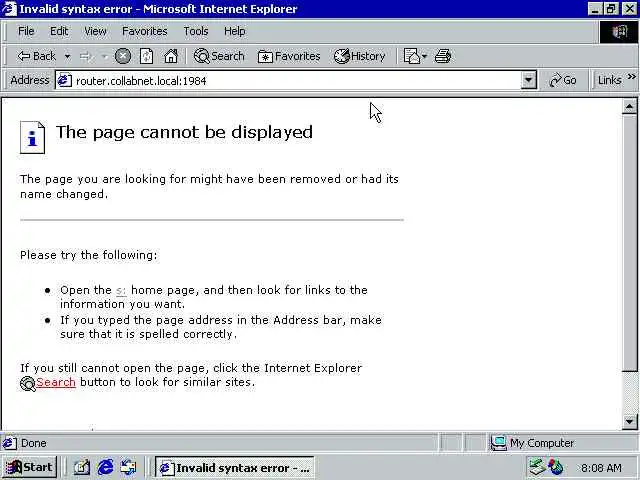Screen dimensions: 640x480
Task: Click the colorful system tray icon
Action: tap(556, 467)
